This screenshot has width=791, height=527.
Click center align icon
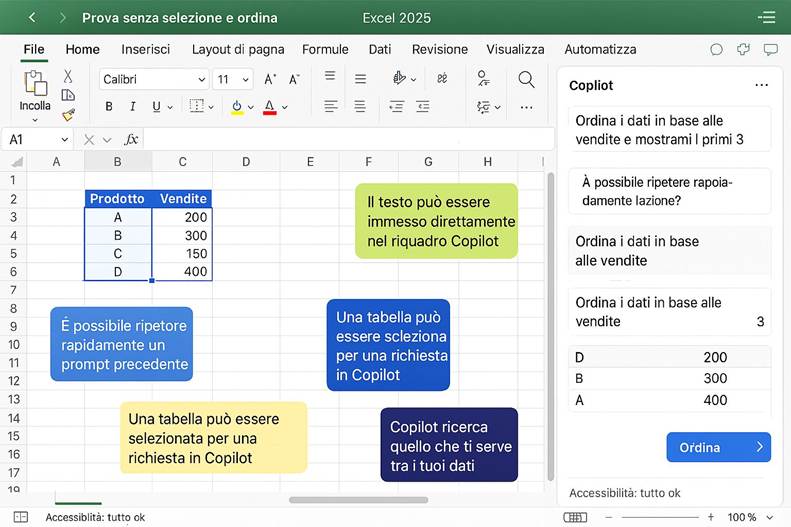[360, 106]
